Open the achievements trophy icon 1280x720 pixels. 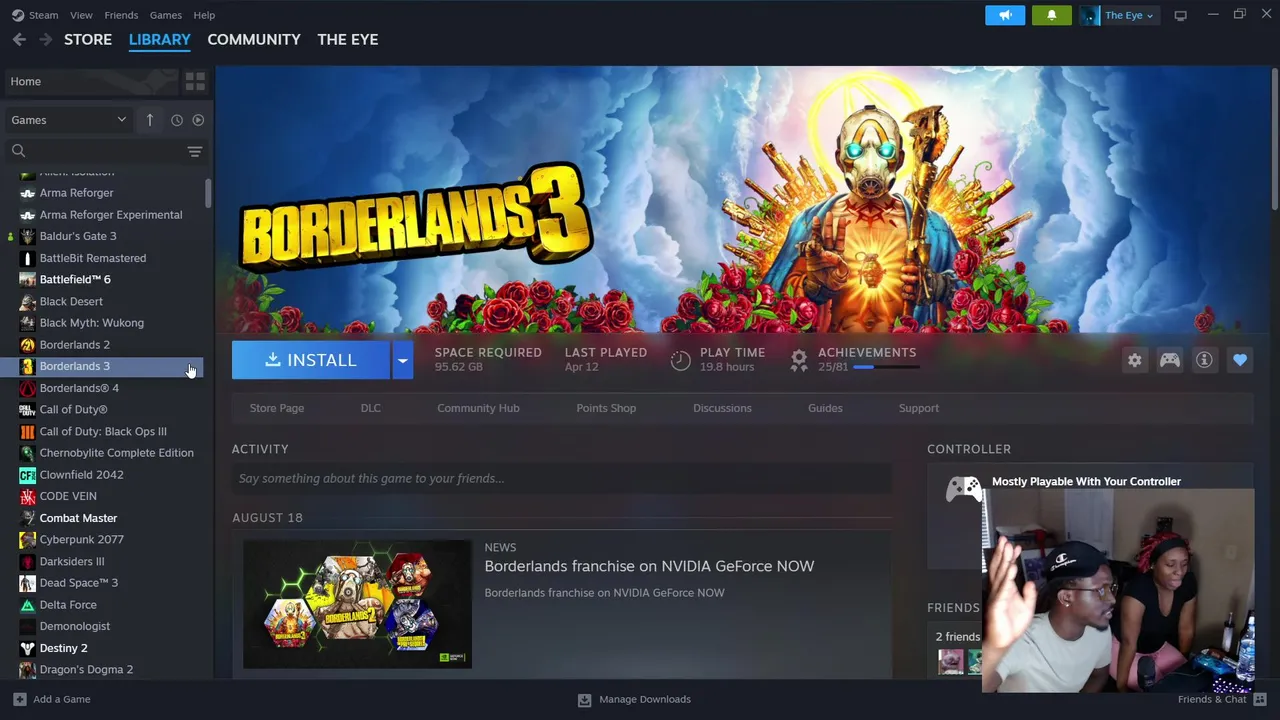[798, 361]
